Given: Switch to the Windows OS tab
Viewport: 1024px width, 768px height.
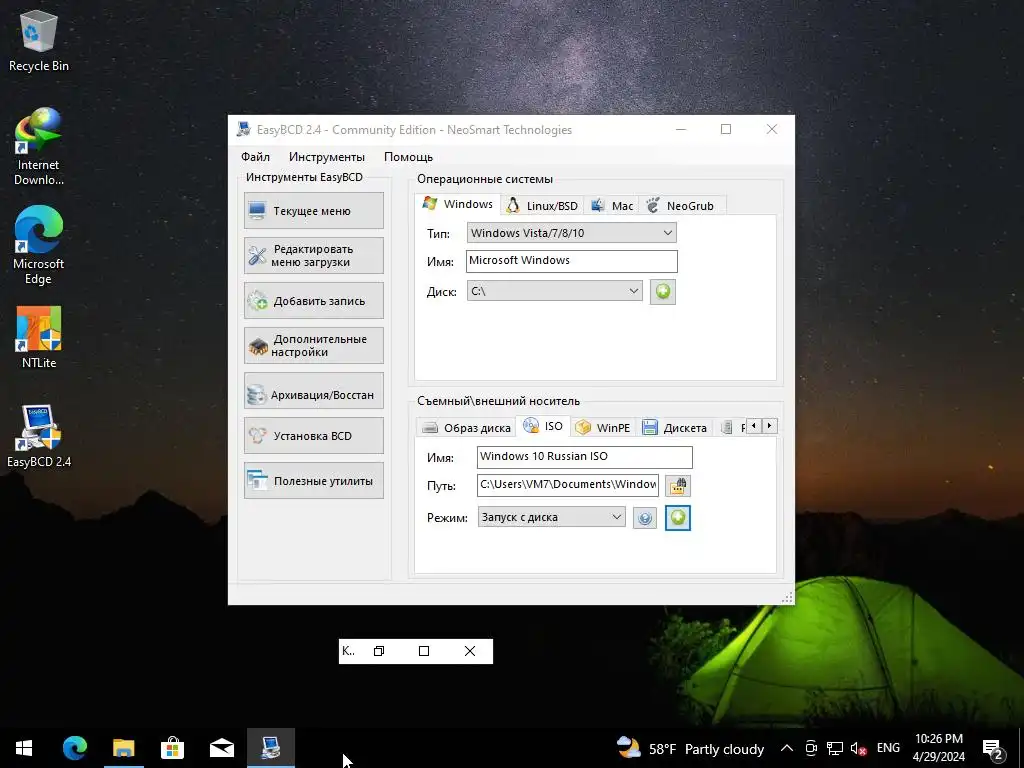Looking at the screenshot, I should point(457,204).
